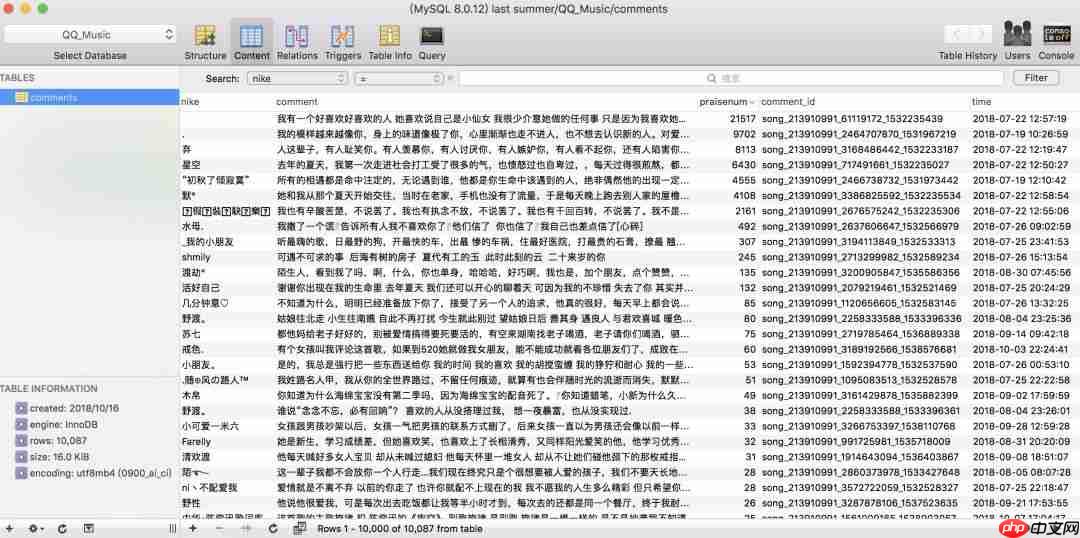Click the sidebar resize grip handle
The image size is (1080, 538).
[172, 528]
